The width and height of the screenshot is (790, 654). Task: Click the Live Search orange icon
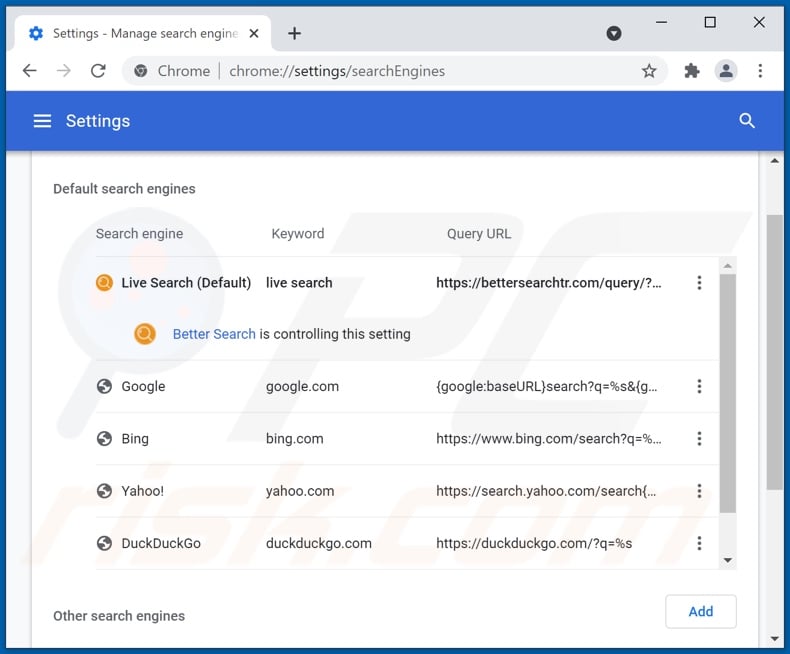coord(104,283)
